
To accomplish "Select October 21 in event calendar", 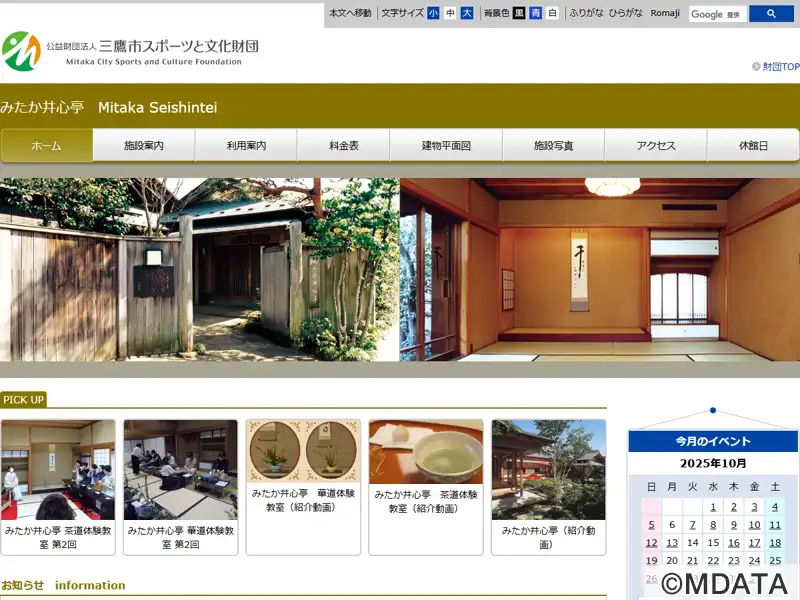I will point(692,561).
